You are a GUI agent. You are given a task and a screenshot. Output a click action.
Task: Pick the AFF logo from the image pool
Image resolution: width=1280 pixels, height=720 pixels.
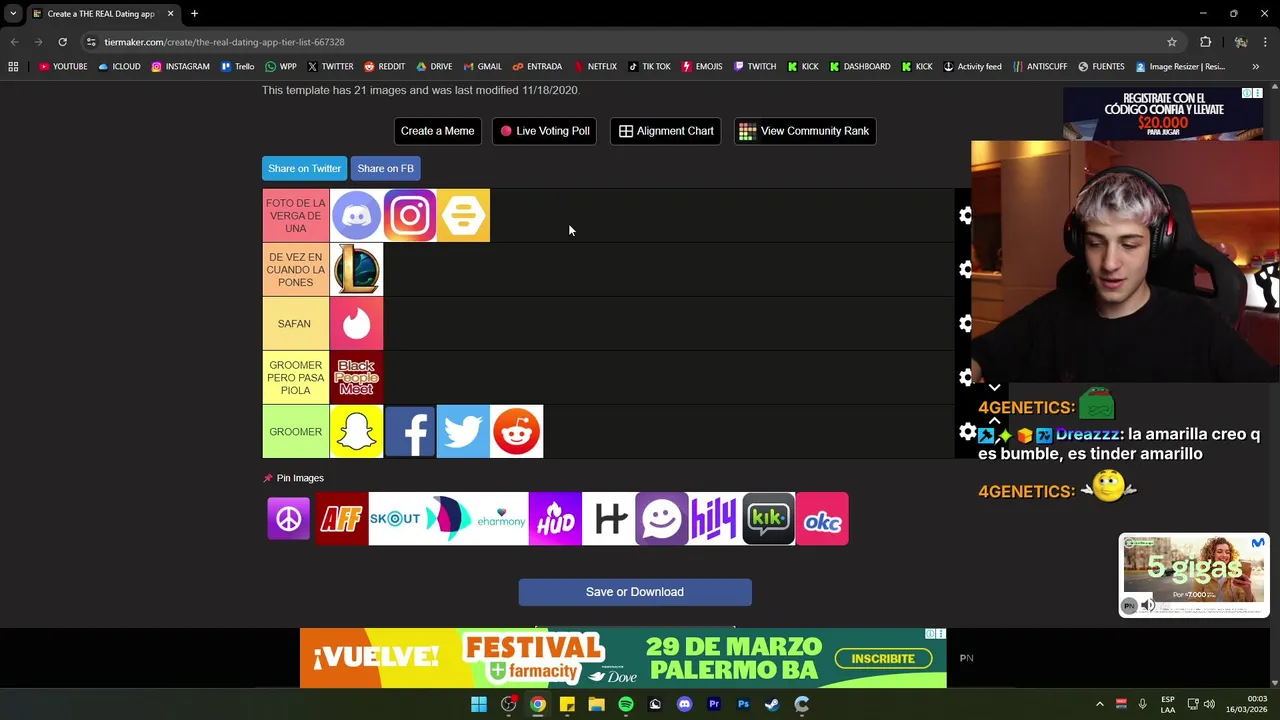342,519
